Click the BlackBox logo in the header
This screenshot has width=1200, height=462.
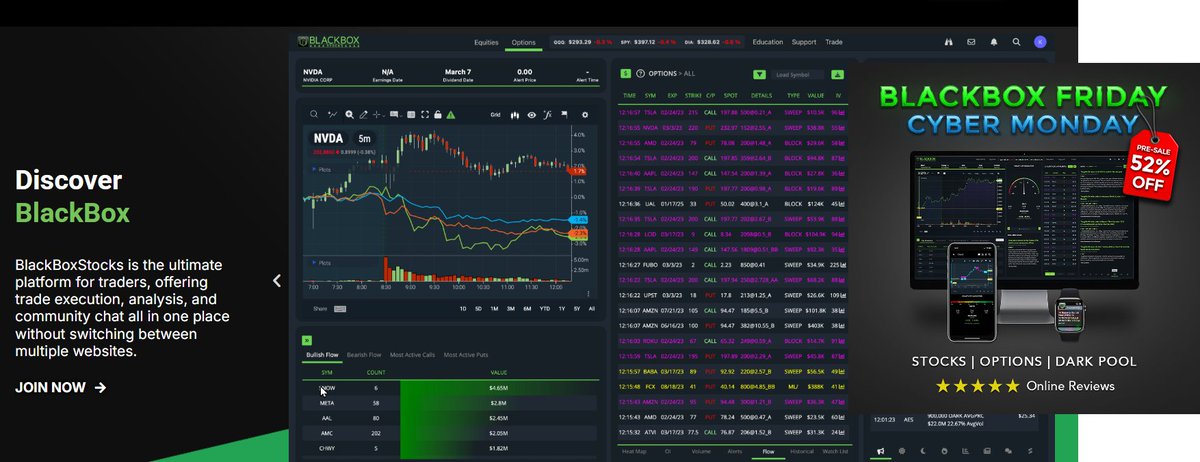[x=329, y=42]
